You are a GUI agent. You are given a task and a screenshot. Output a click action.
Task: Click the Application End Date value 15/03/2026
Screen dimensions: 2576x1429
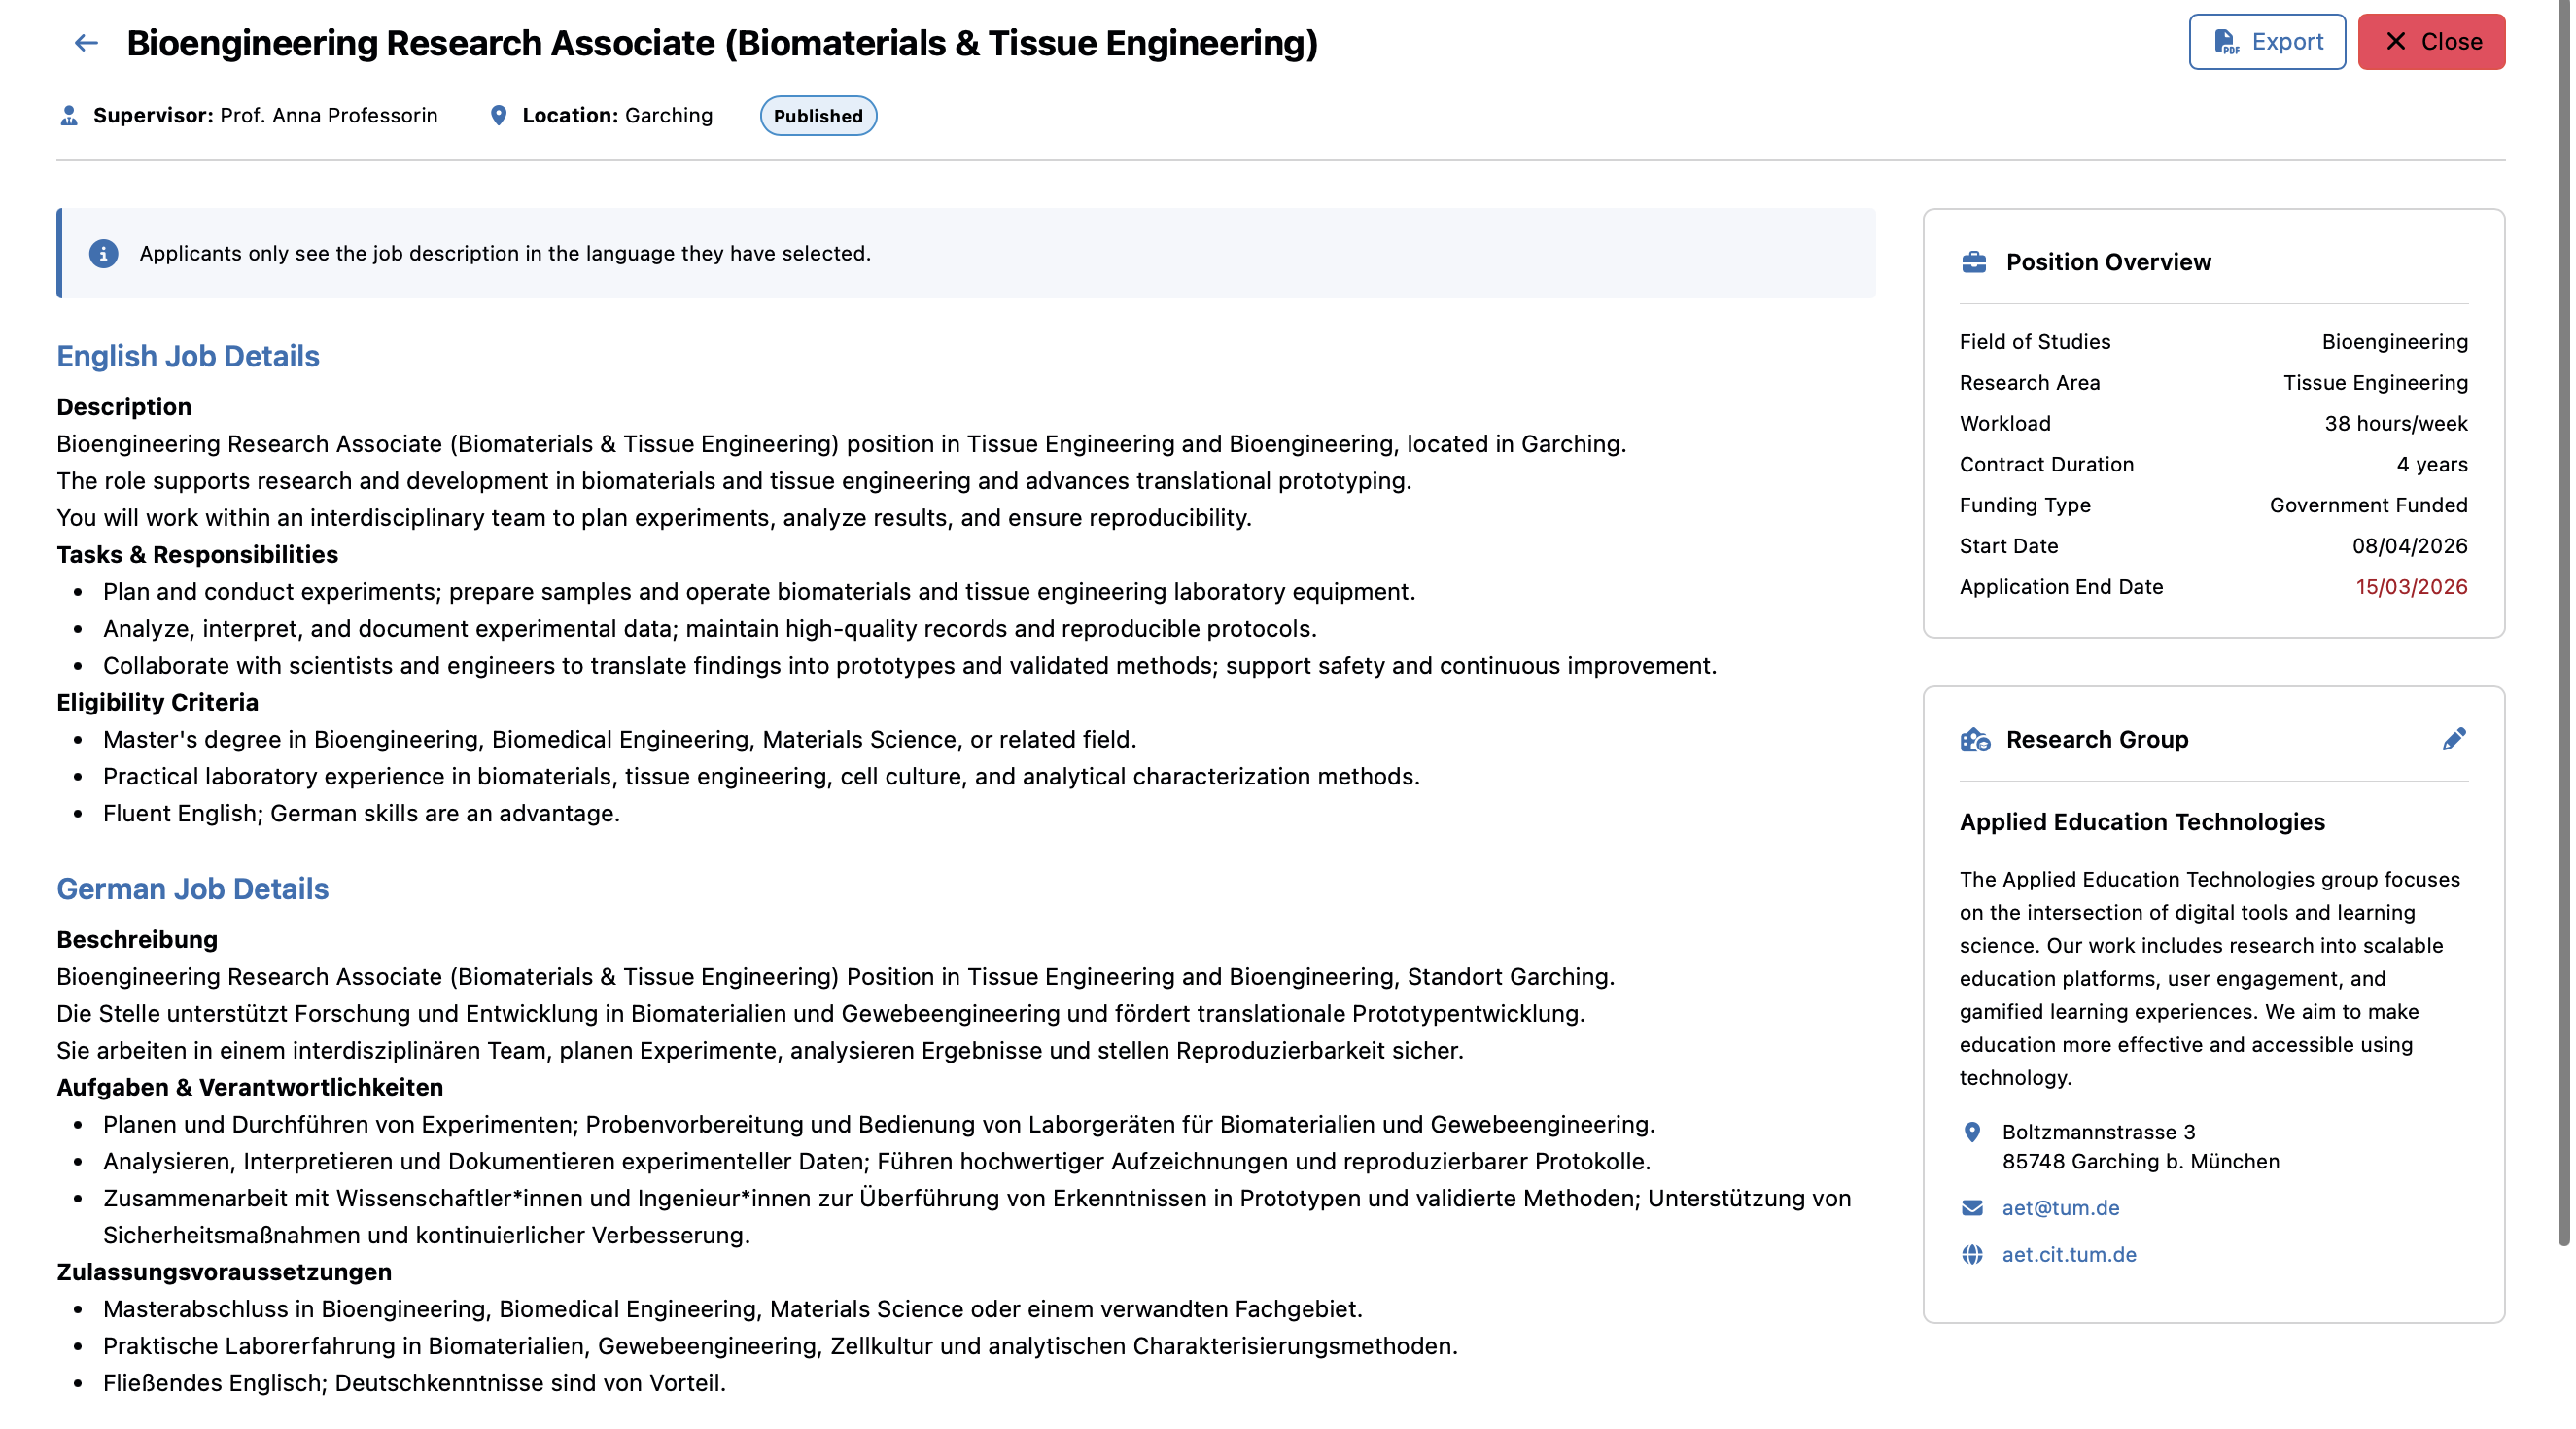[x=2410, y=587]
